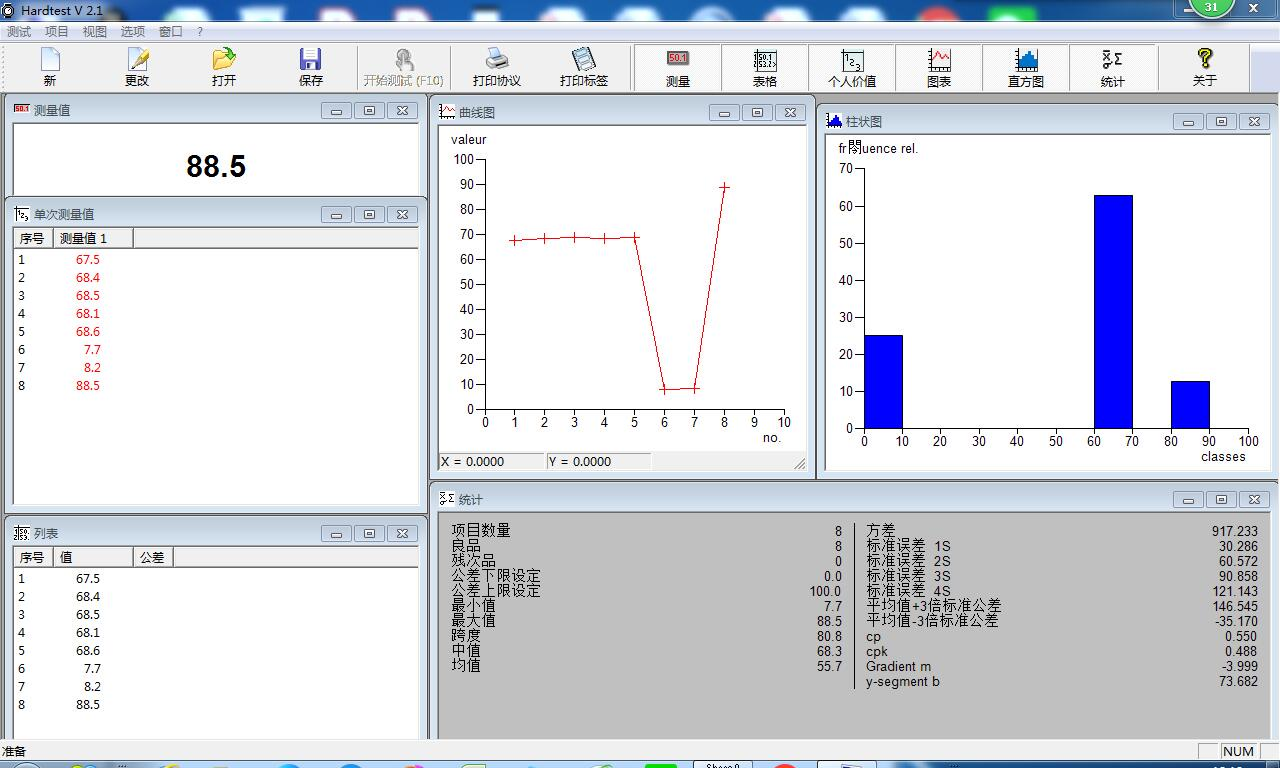Image resolution: width=1280 pixels, height=768 pixels.
Task: Click the 新 (New) toolbar icon
Action: (x=50, y=66)
